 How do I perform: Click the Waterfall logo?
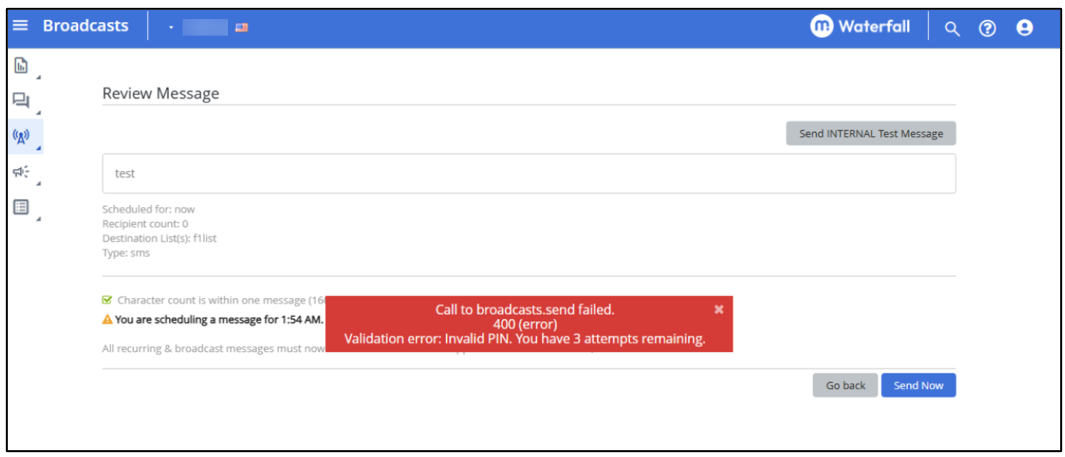pos(860,27)
